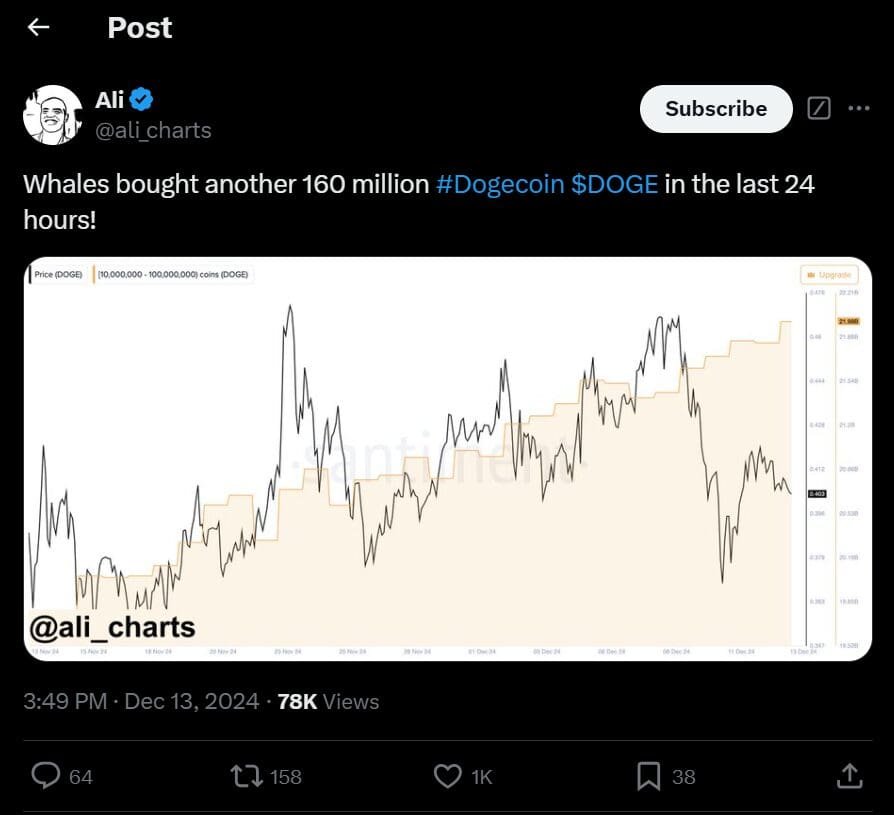Screen dimensions: 894x815
Task: Click the orange Upgrade bar-chart icon on chart
Action: click(x=810, y=274)
